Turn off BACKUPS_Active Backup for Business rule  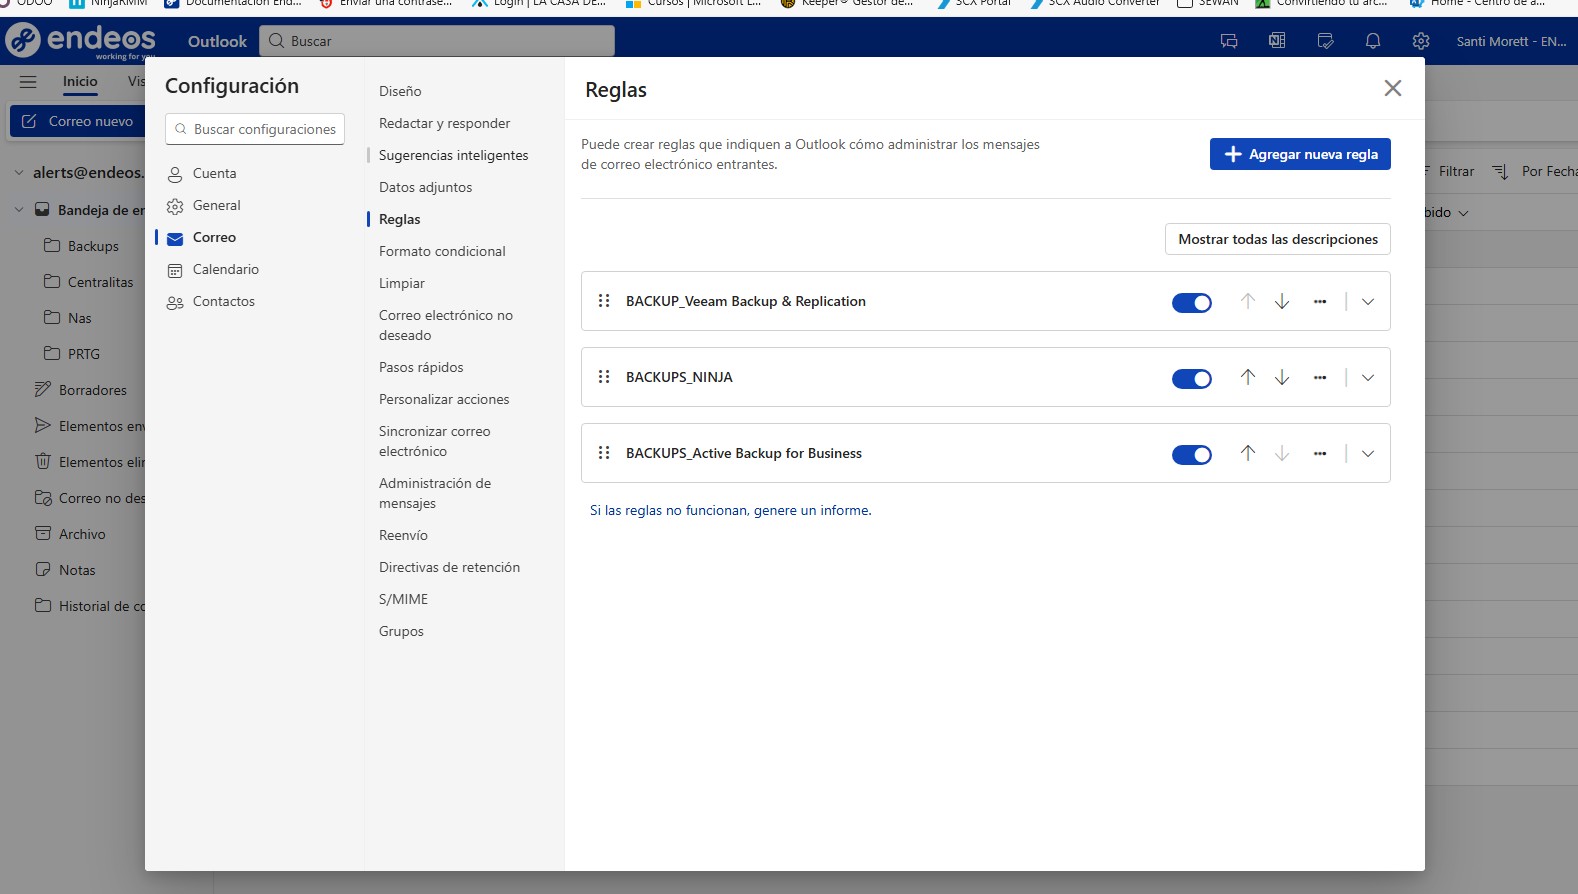tap(1191, 454)
